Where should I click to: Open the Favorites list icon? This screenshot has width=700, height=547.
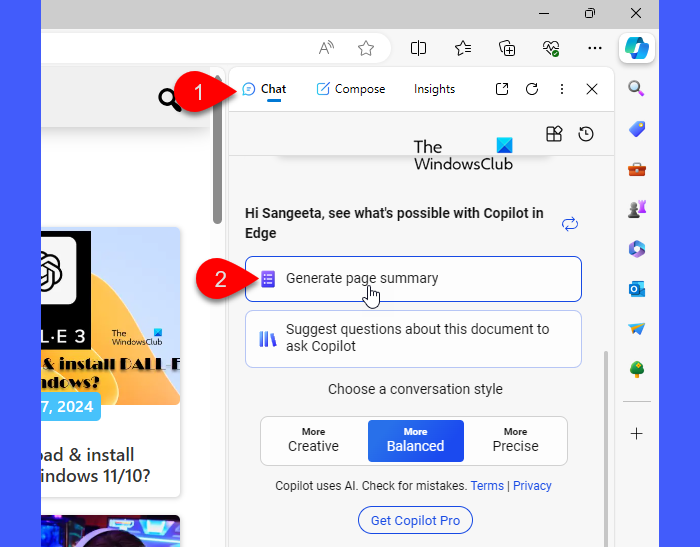coord(463,48)
